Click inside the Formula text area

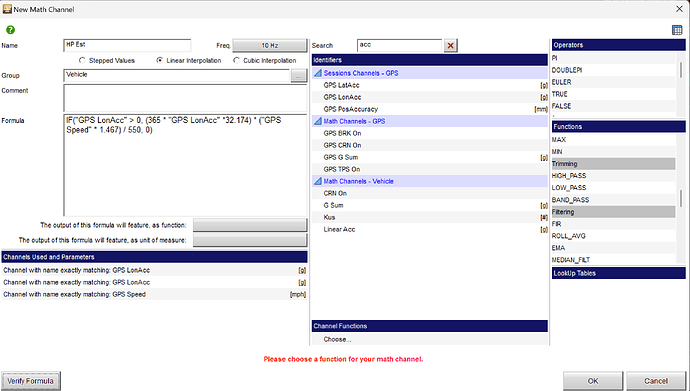[x=185, y=165]
